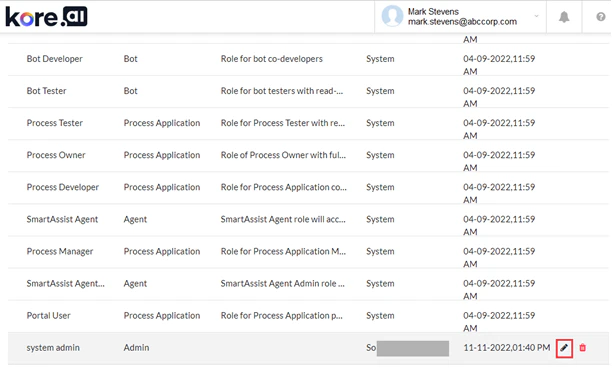This screenshot has width=614, height=374.
Task: Select the Process Owner role name
Action: point(56,155)
